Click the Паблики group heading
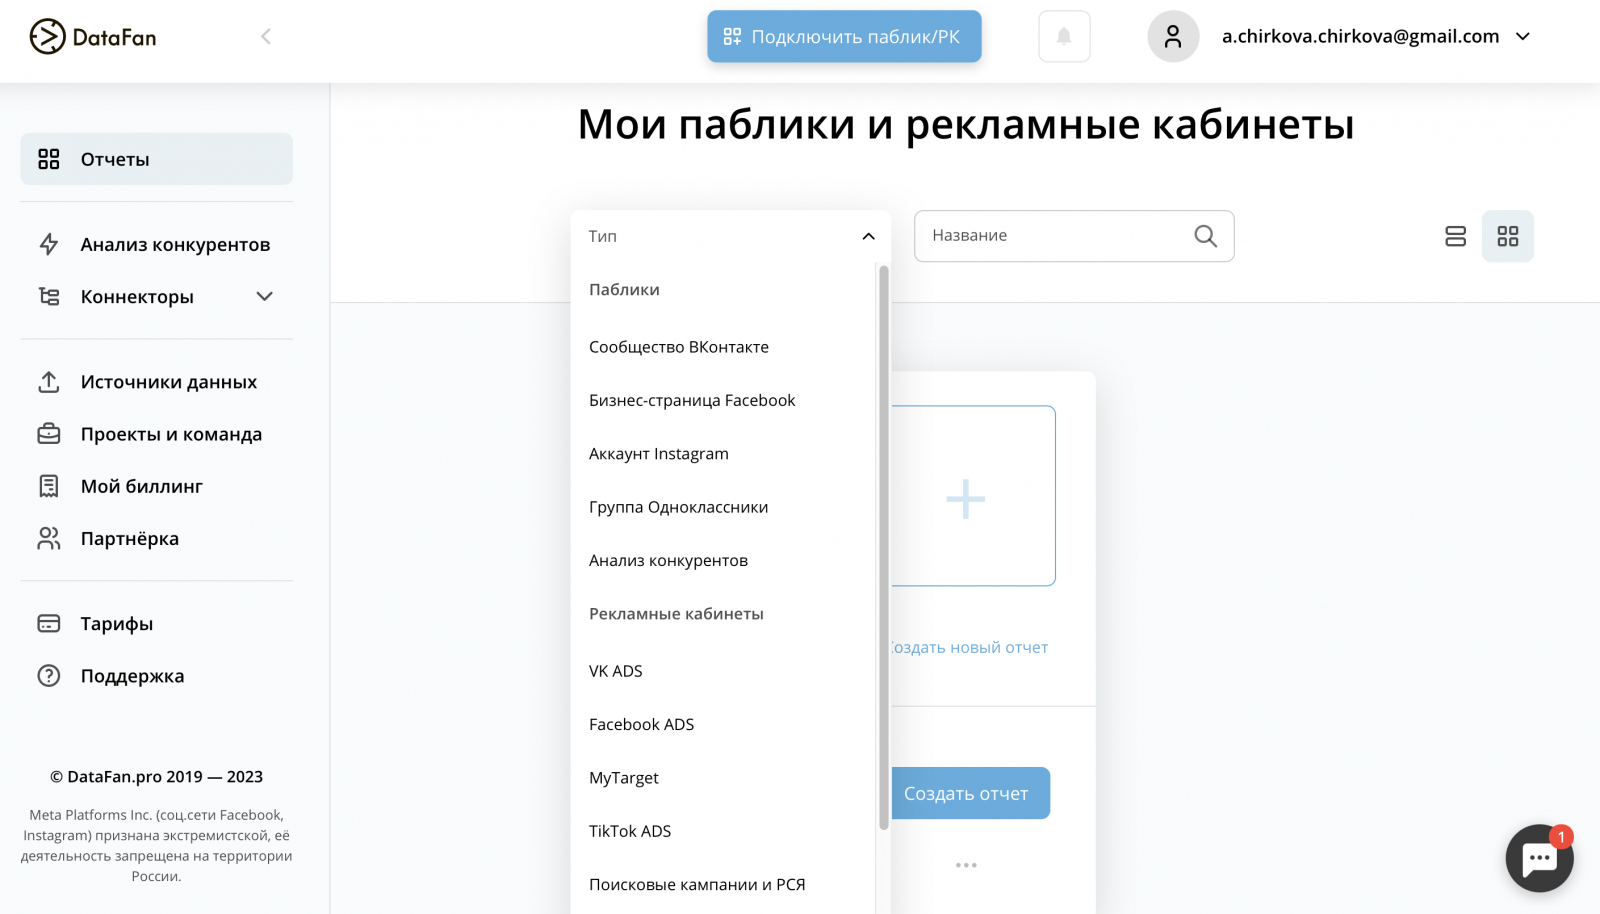The image size is (1600, 914). tap(624, 290)
